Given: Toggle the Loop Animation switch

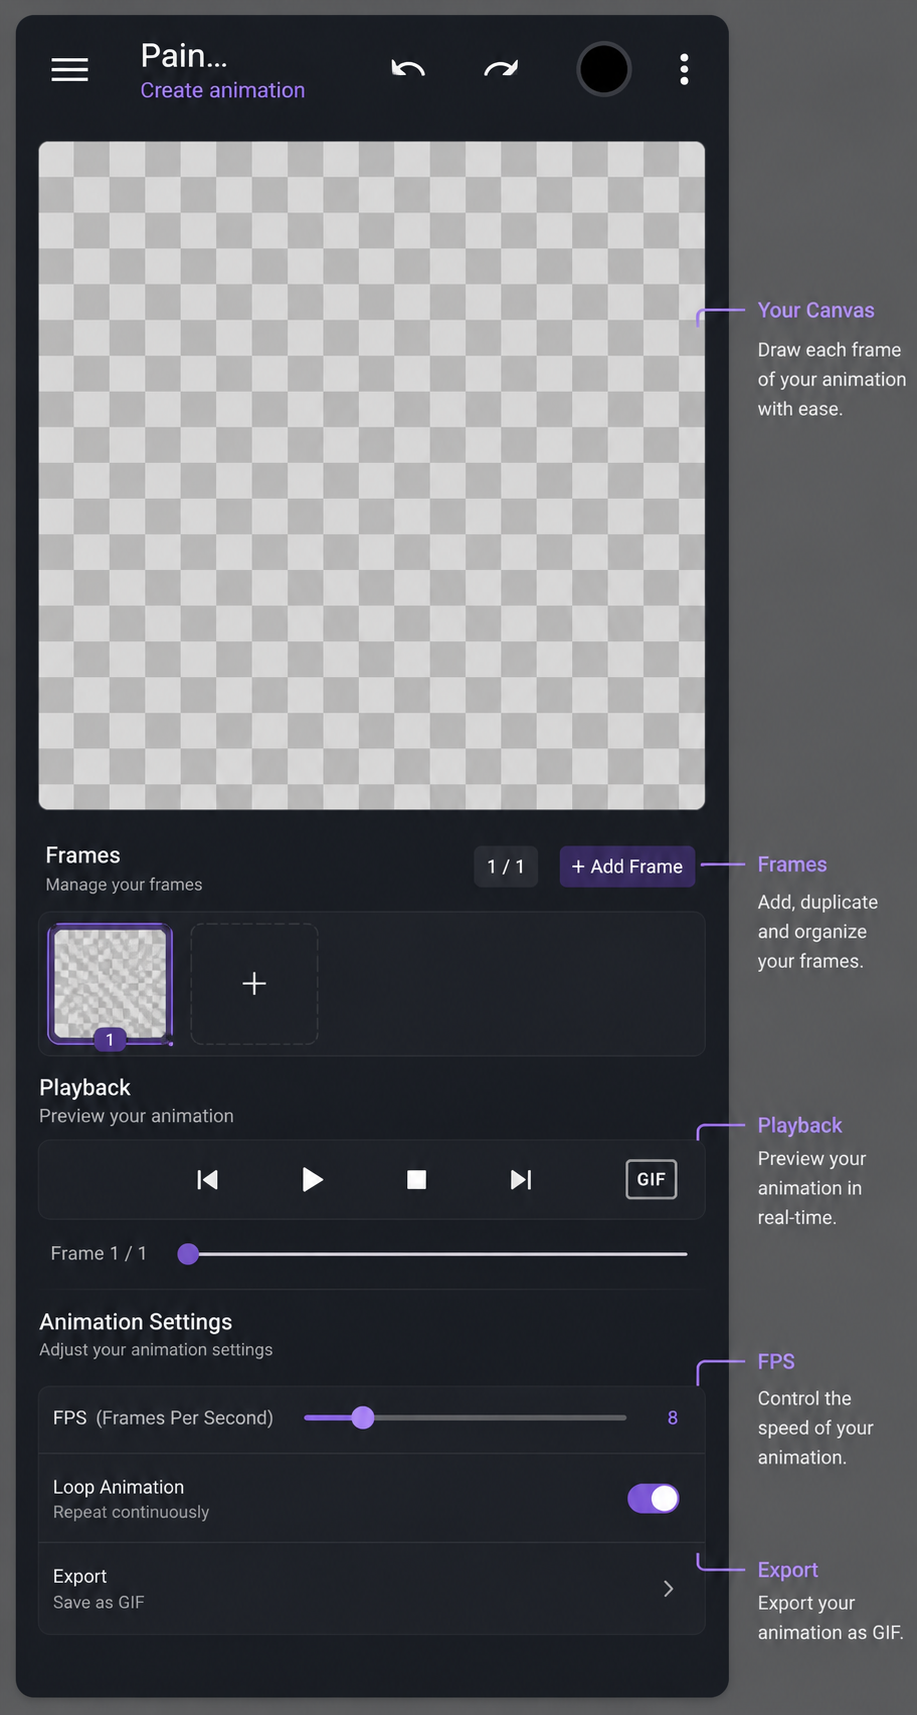Looking at the screenshot, I should [x=654, y=1498].
